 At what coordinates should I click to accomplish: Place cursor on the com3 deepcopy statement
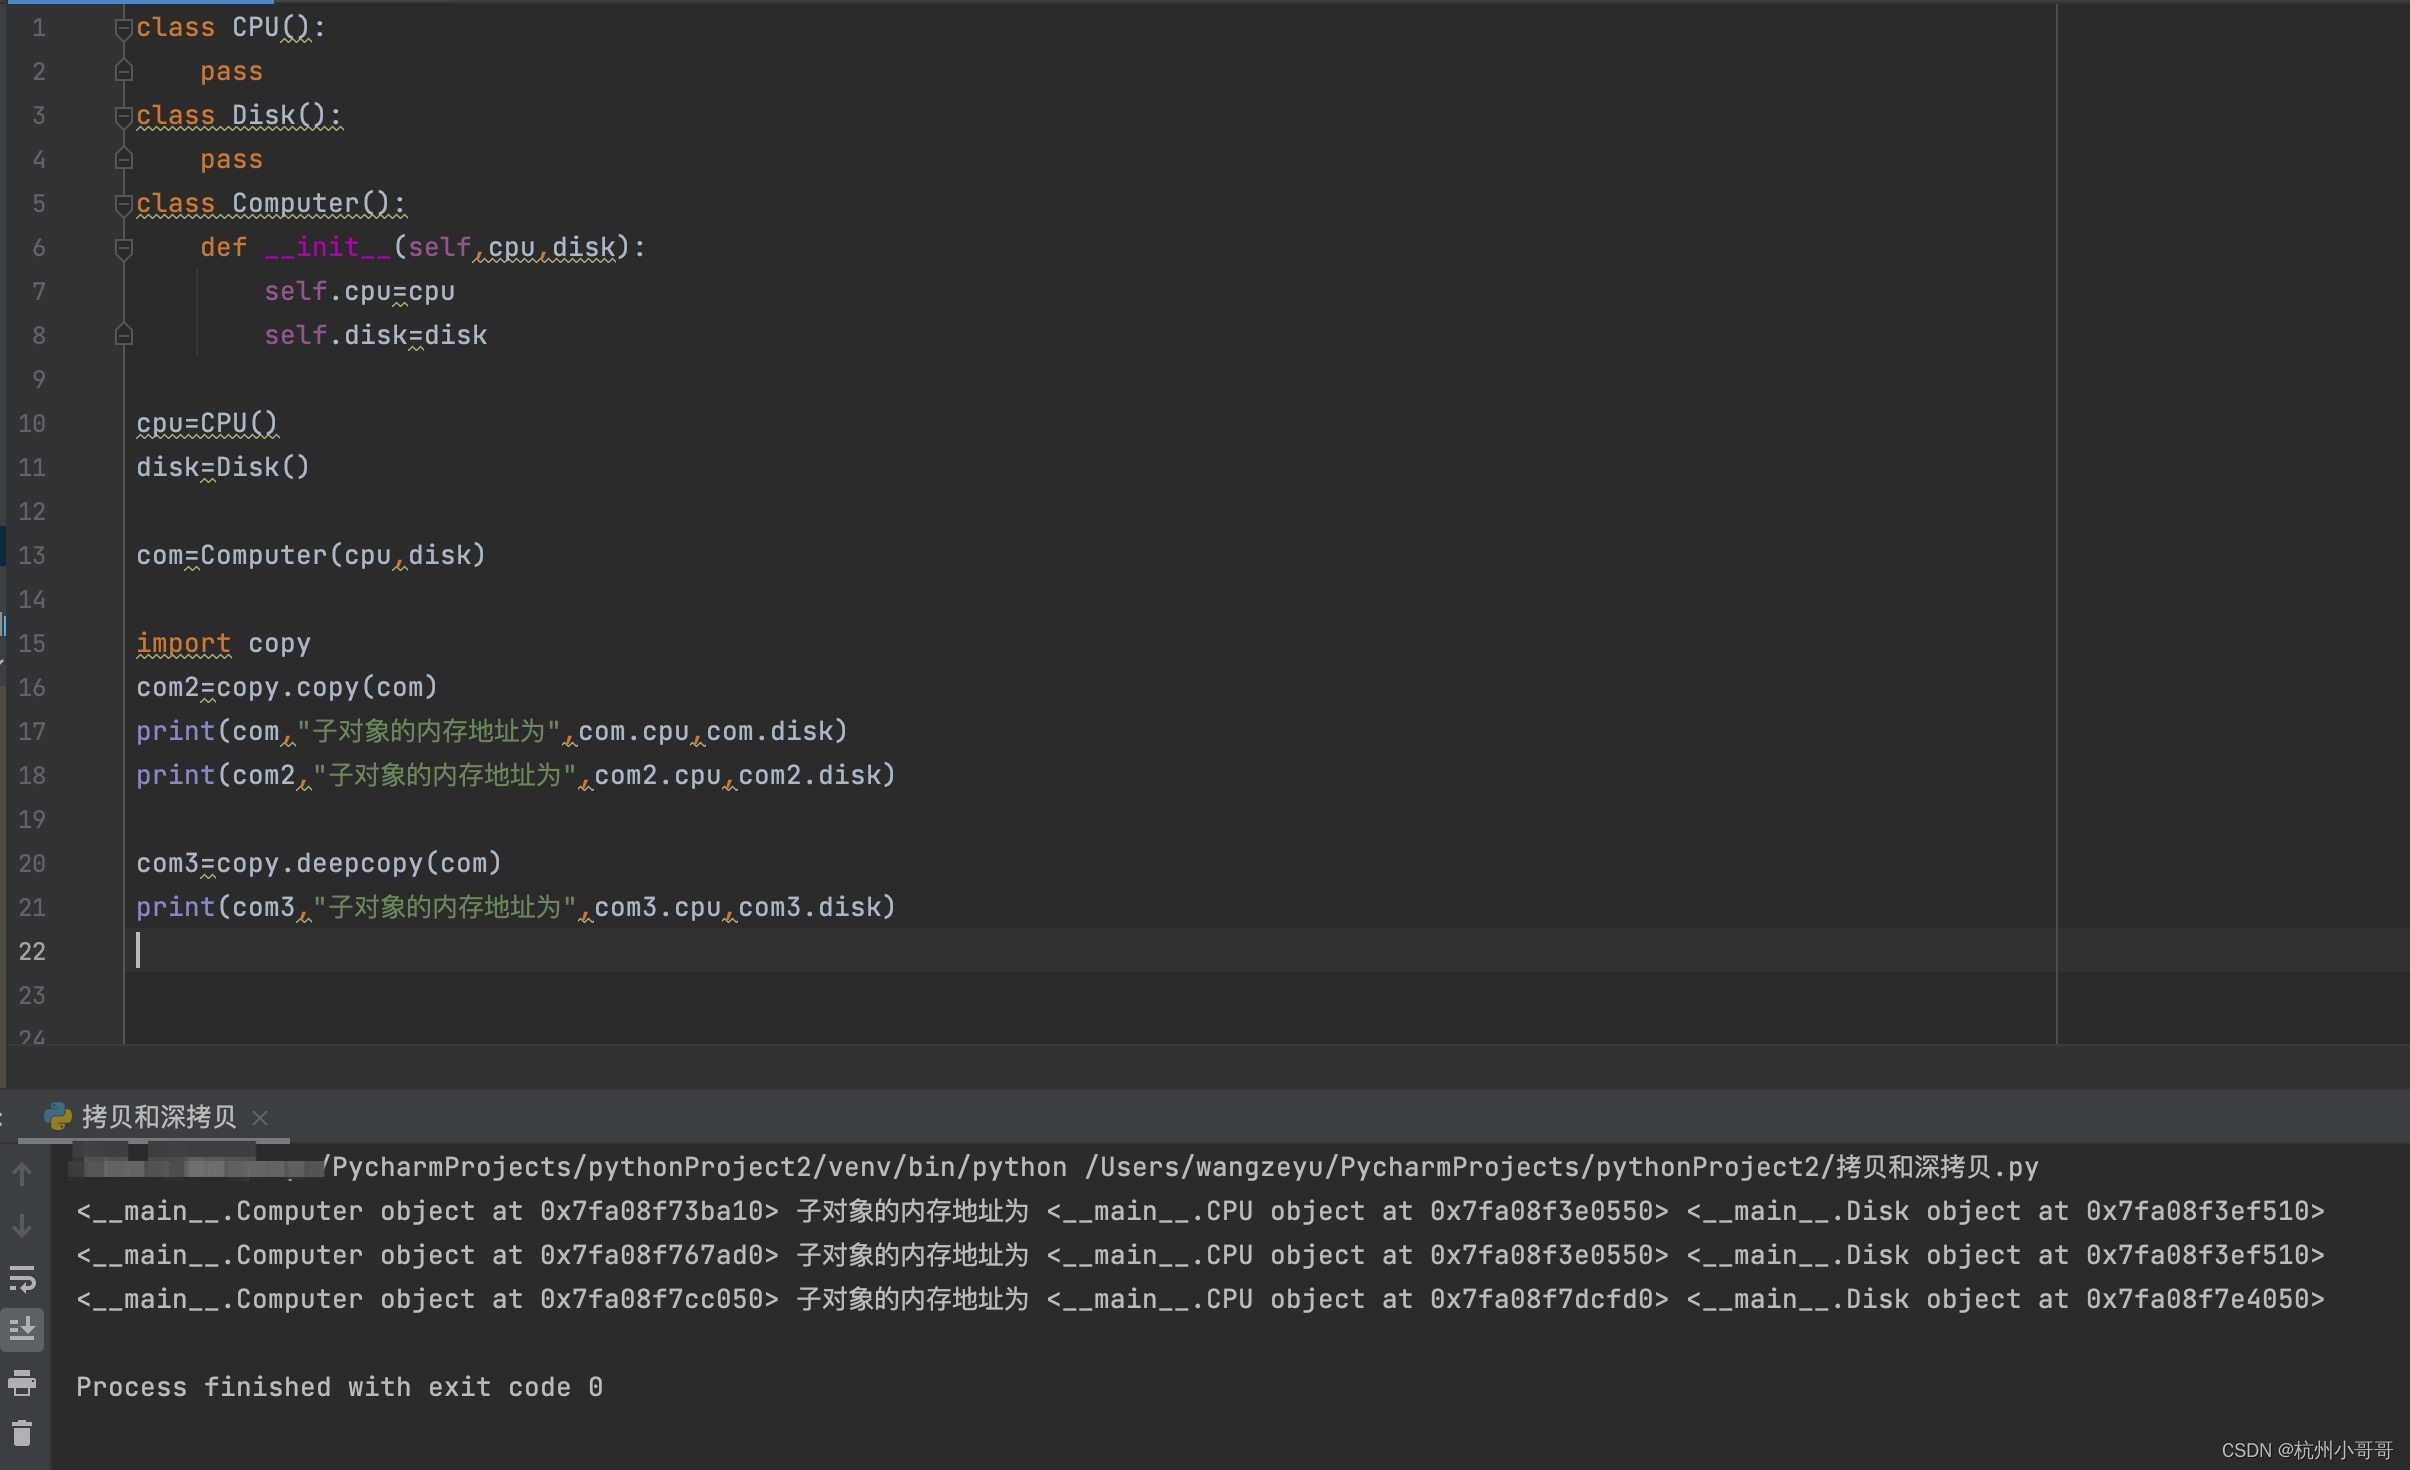click(320, 862)
